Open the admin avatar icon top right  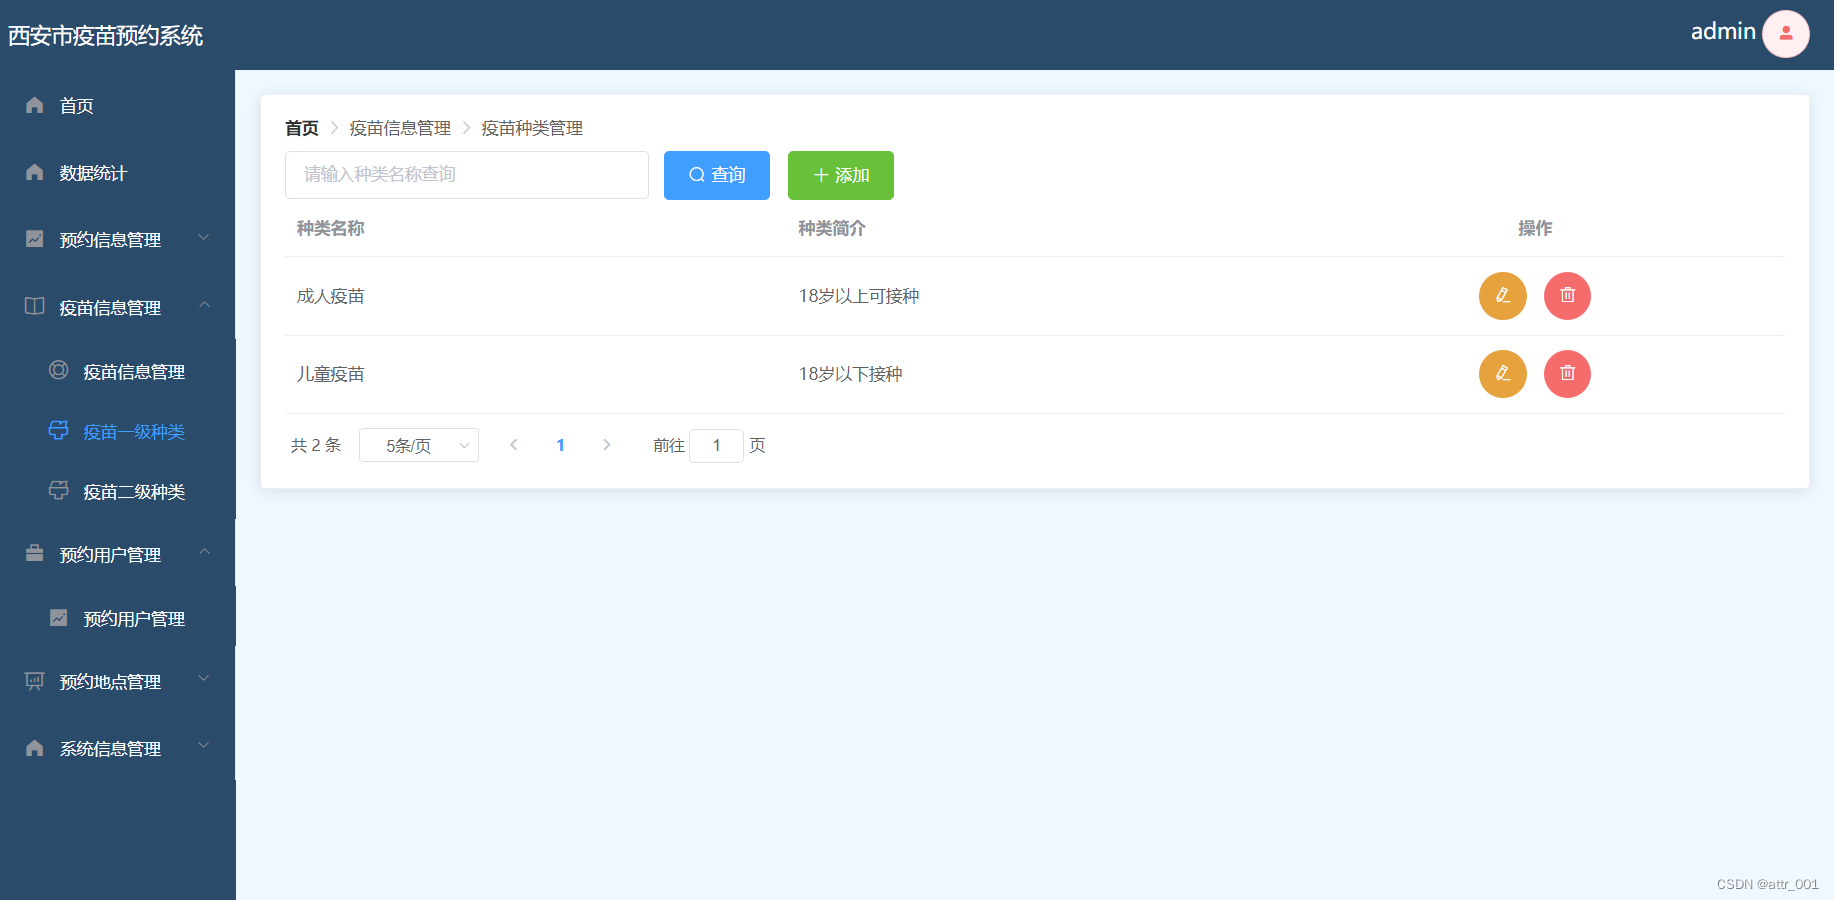1786,33
